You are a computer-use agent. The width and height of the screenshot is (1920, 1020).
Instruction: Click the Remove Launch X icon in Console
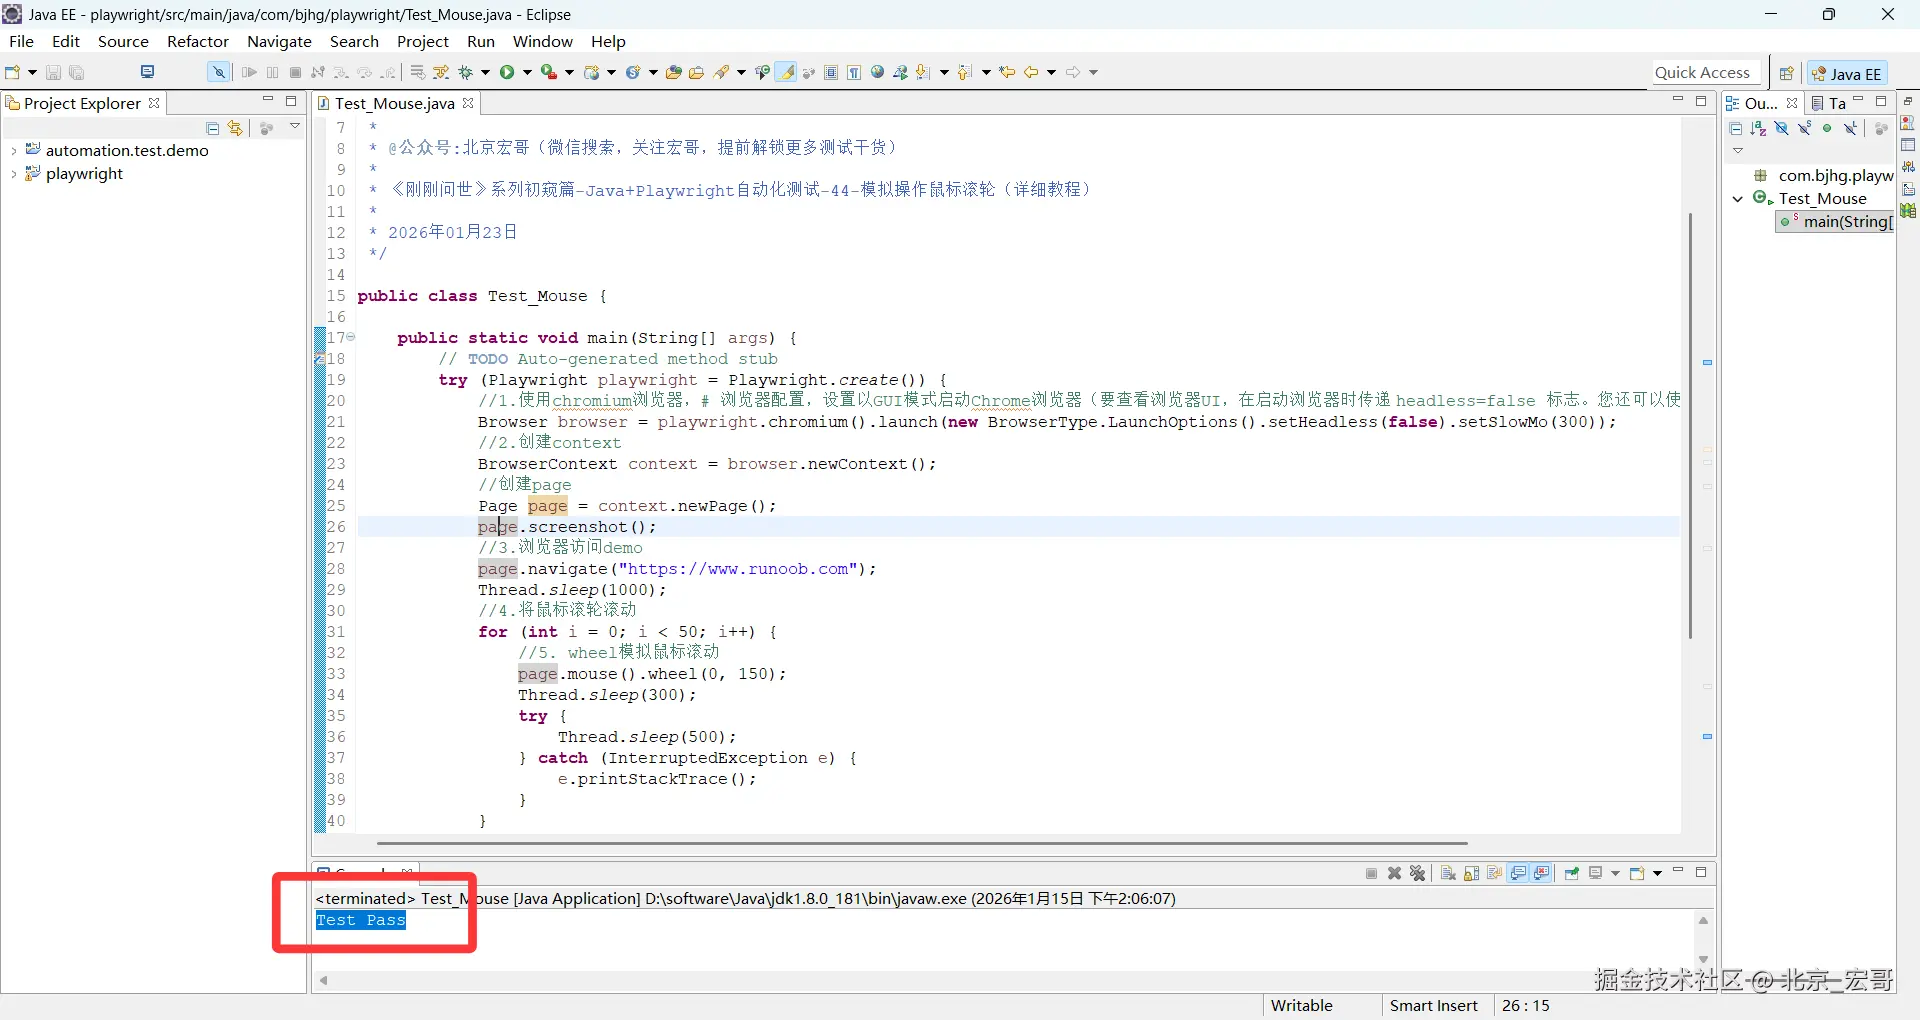click(1395, 873)
